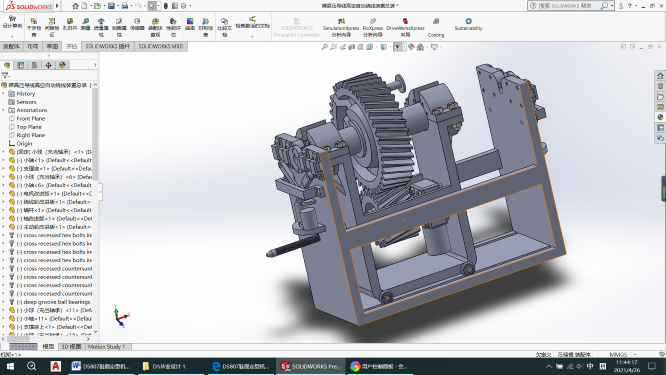Open the ConfigurationManager tab icon

(34, 65)
